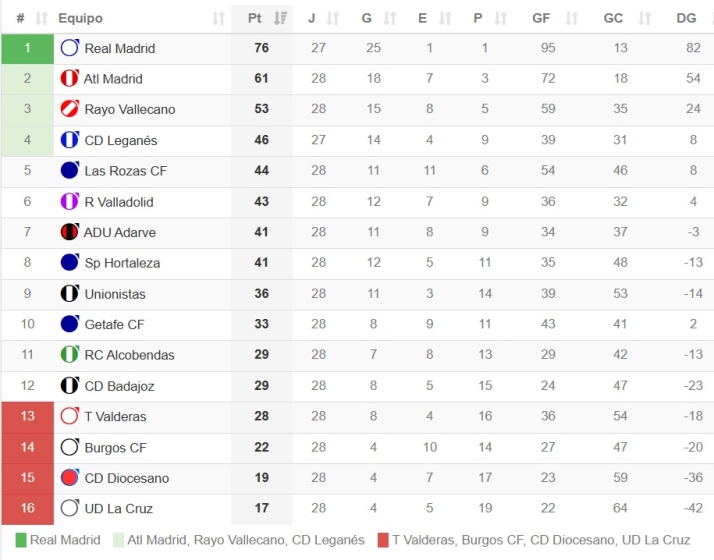Click the R Valladolid purple crest icon
Image resolution: width=714 pixels, height=560 pixels.
[69, 202]
